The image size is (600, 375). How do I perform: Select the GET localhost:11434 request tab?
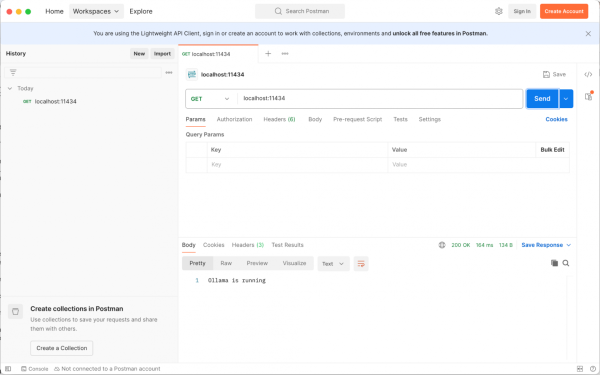pos(218,54)
